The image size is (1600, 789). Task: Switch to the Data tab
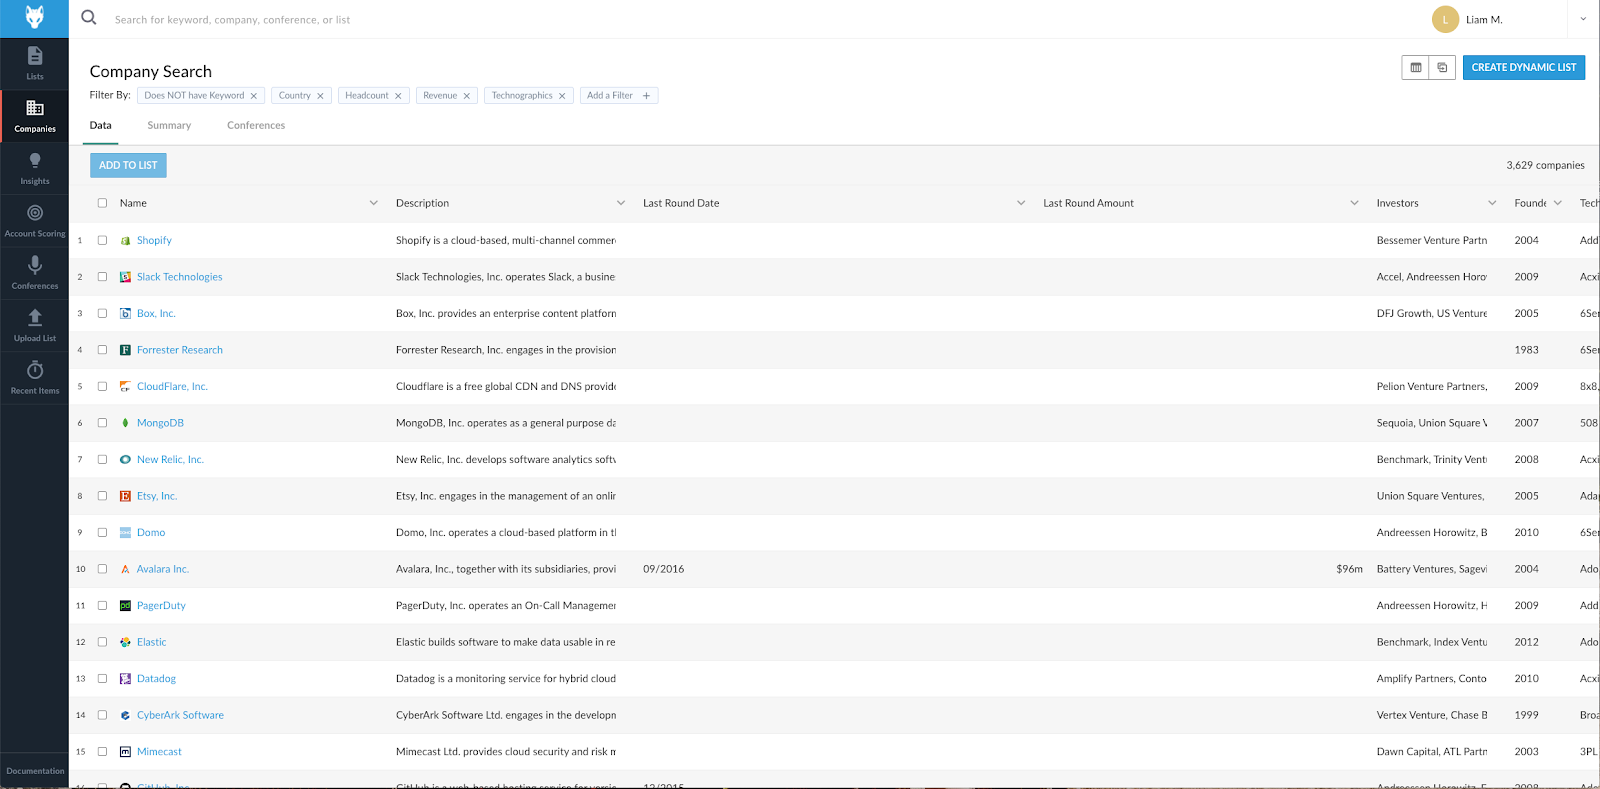(101, 126)
